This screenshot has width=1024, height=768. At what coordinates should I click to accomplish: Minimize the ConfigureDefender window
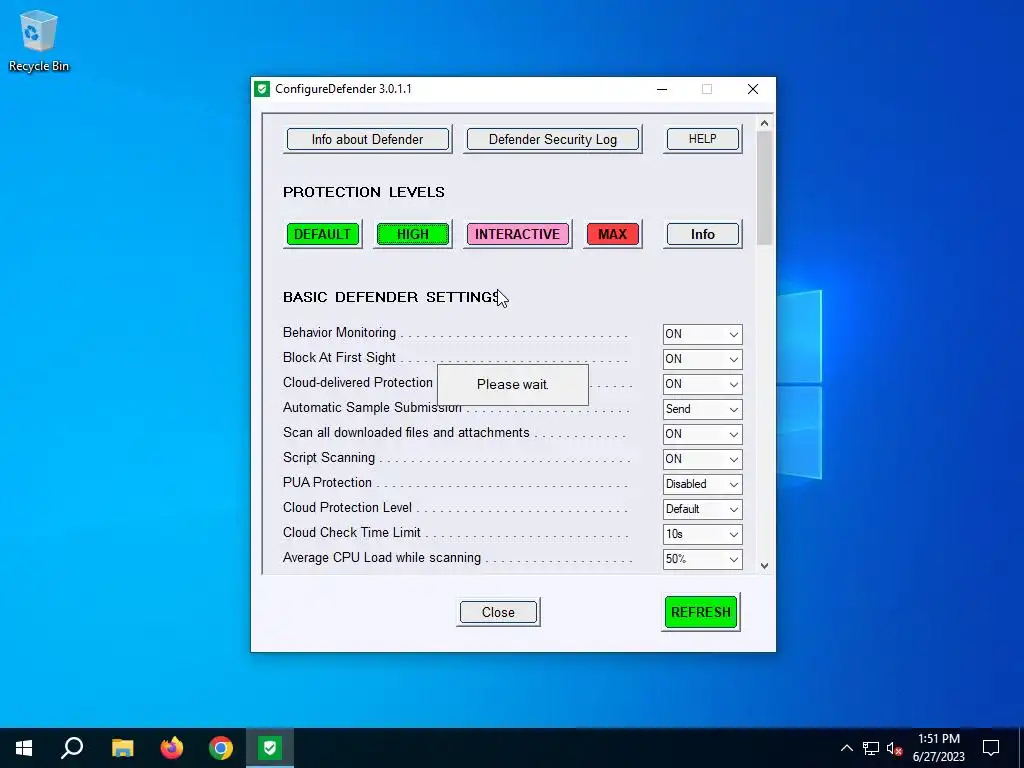662,89
